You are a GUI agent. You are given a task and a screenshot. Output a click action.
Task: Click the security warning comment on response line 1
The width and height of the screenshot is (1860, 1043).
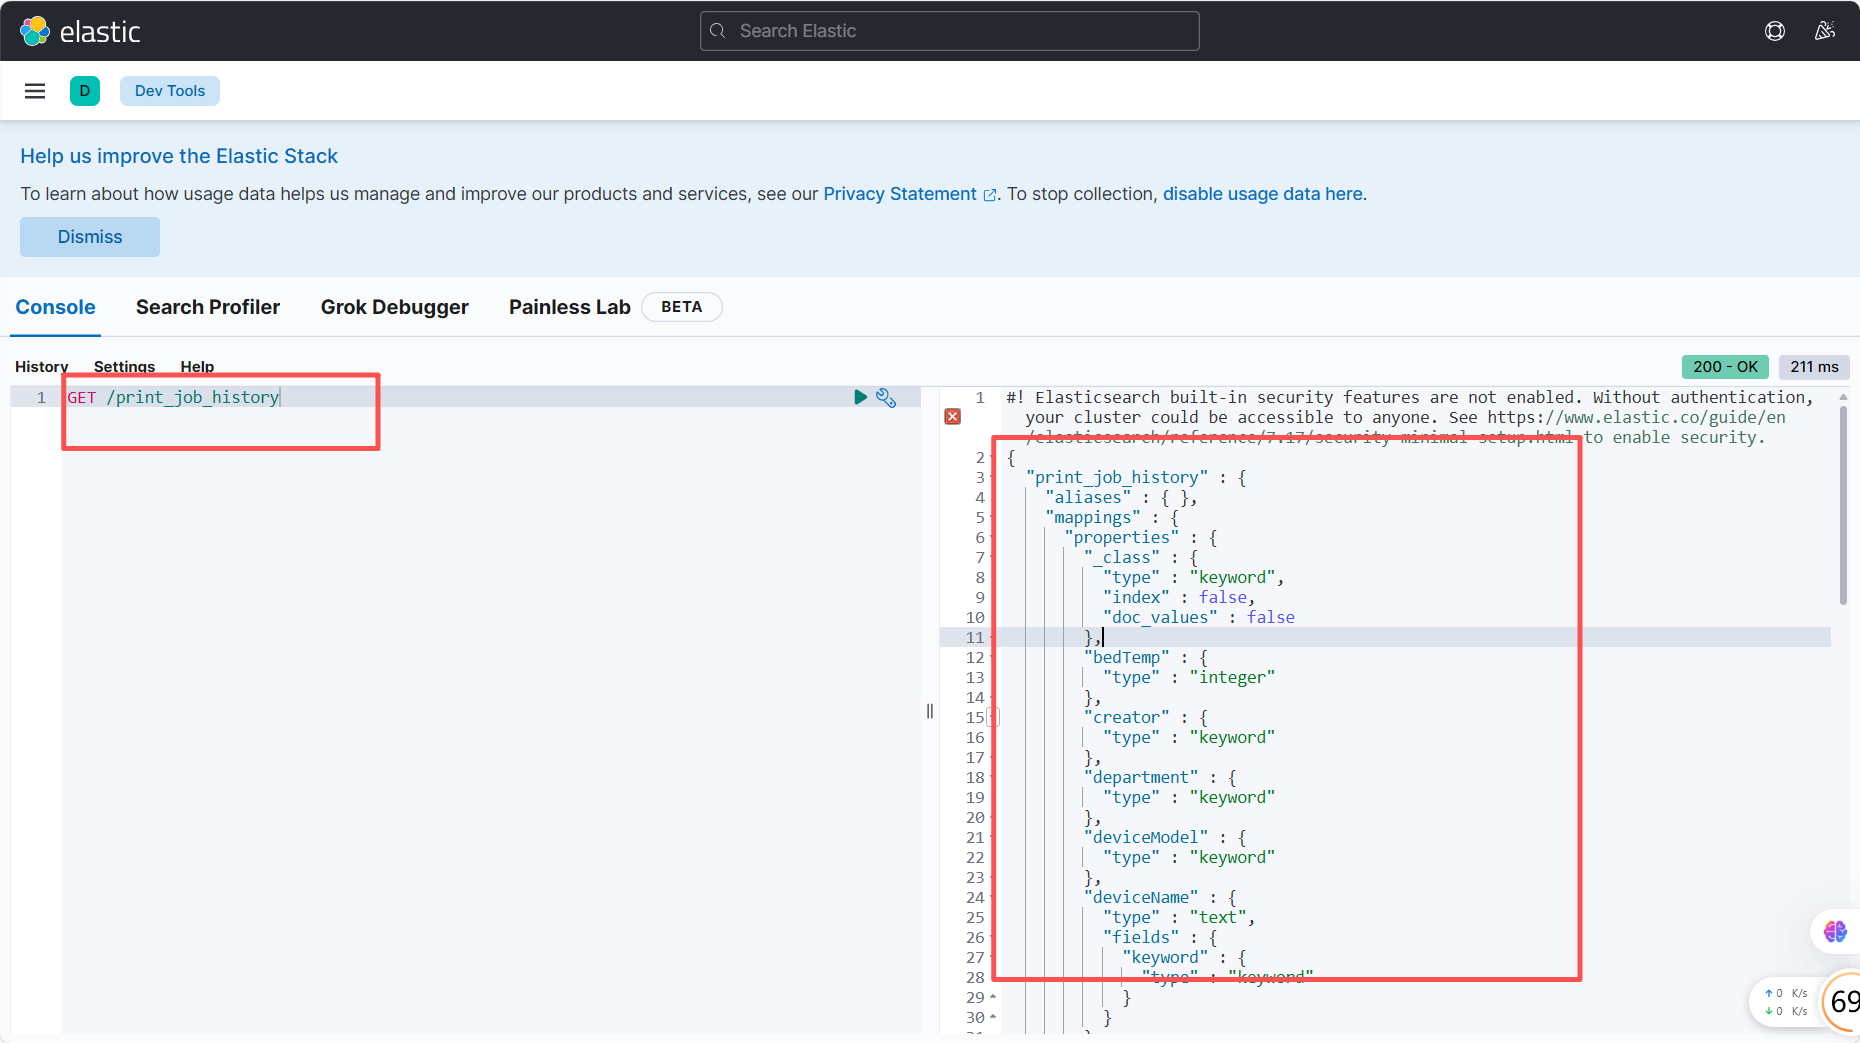click(1409, 417)
